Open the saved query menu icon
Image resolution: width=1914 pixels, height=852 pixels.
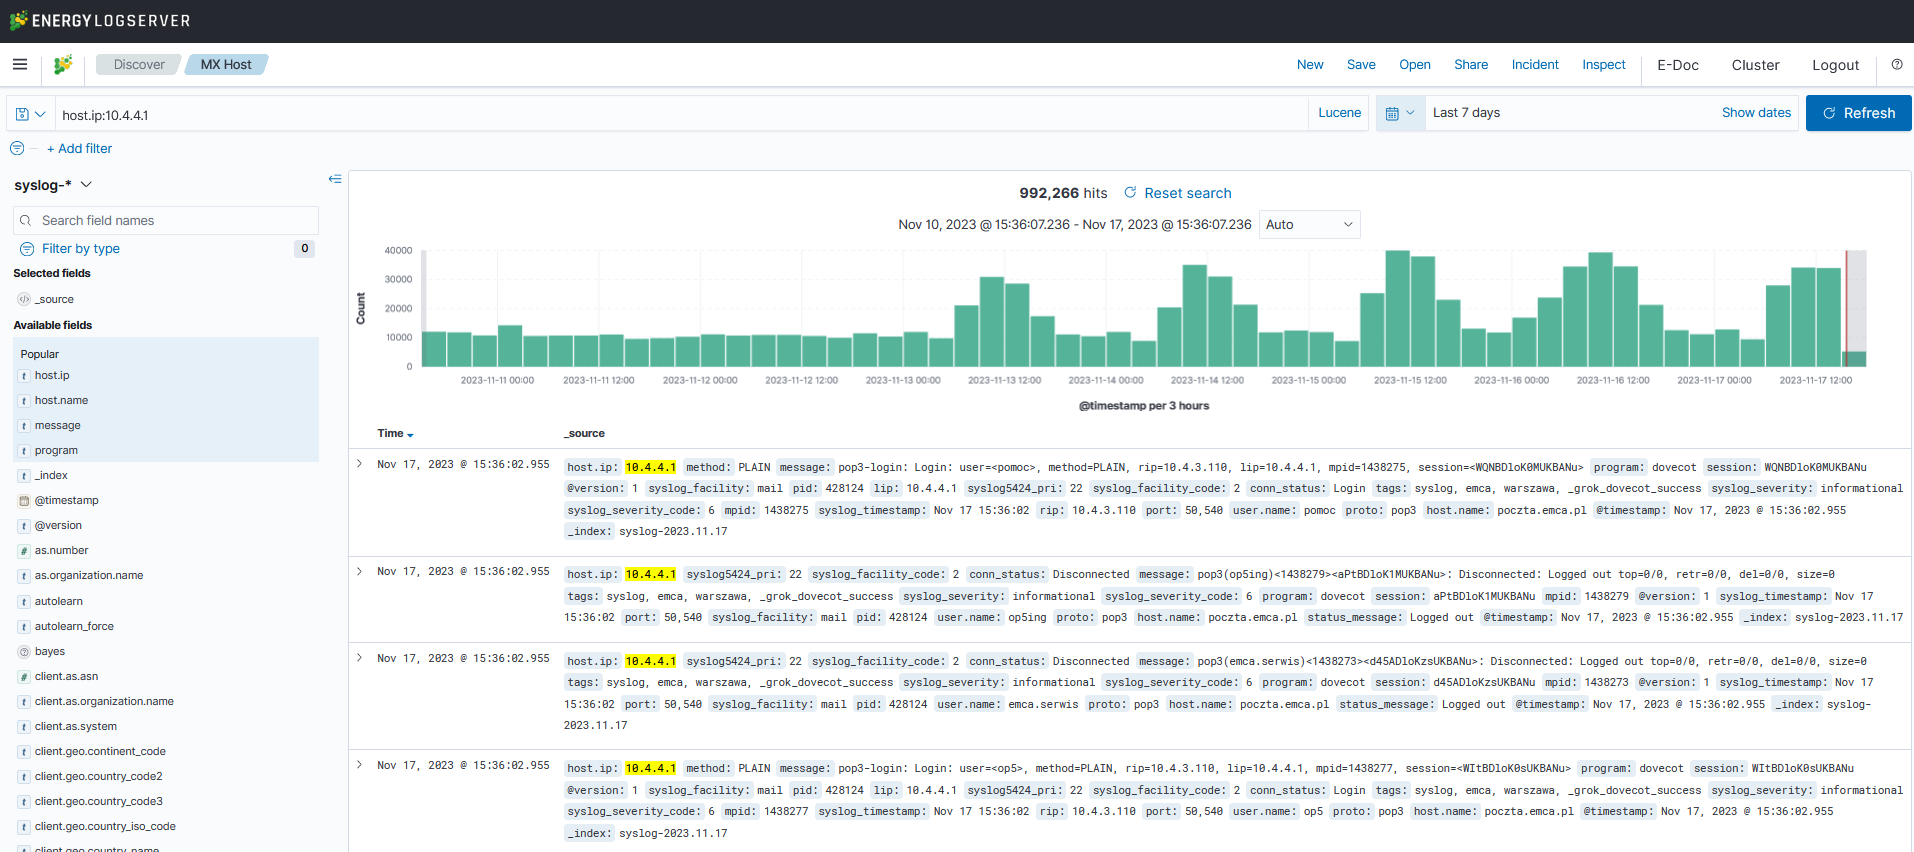31,114
